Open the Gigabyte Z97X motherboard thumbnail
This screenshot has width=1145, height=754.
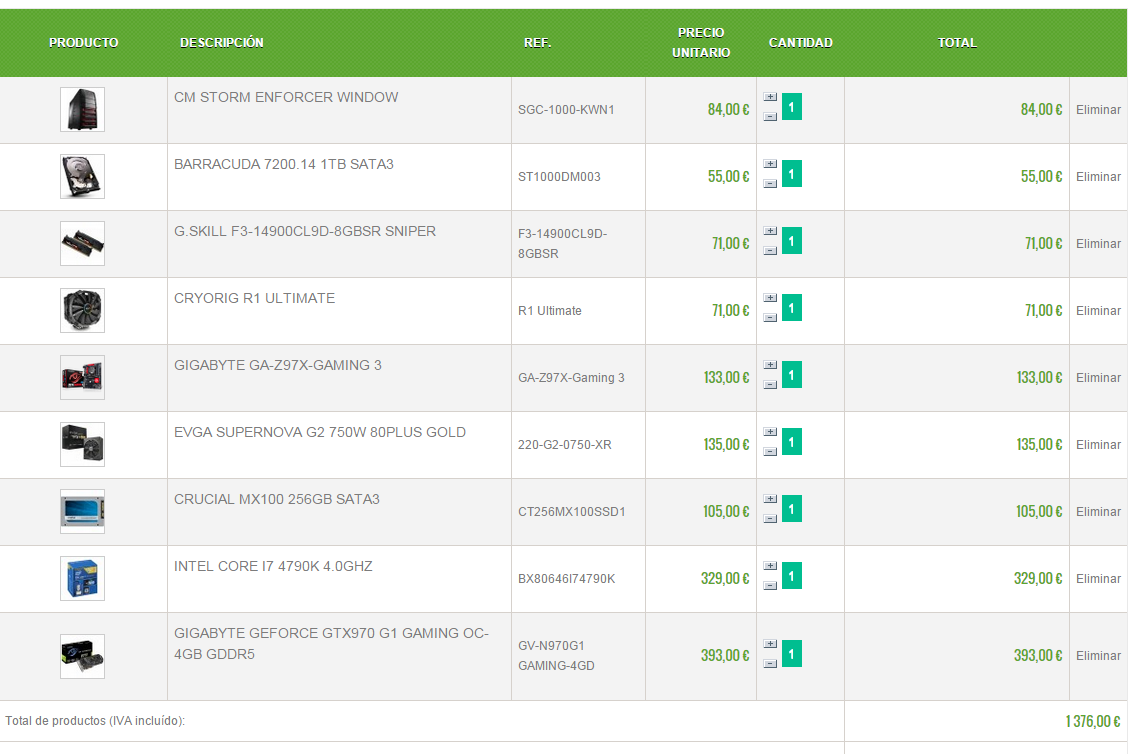coord(83,377)
